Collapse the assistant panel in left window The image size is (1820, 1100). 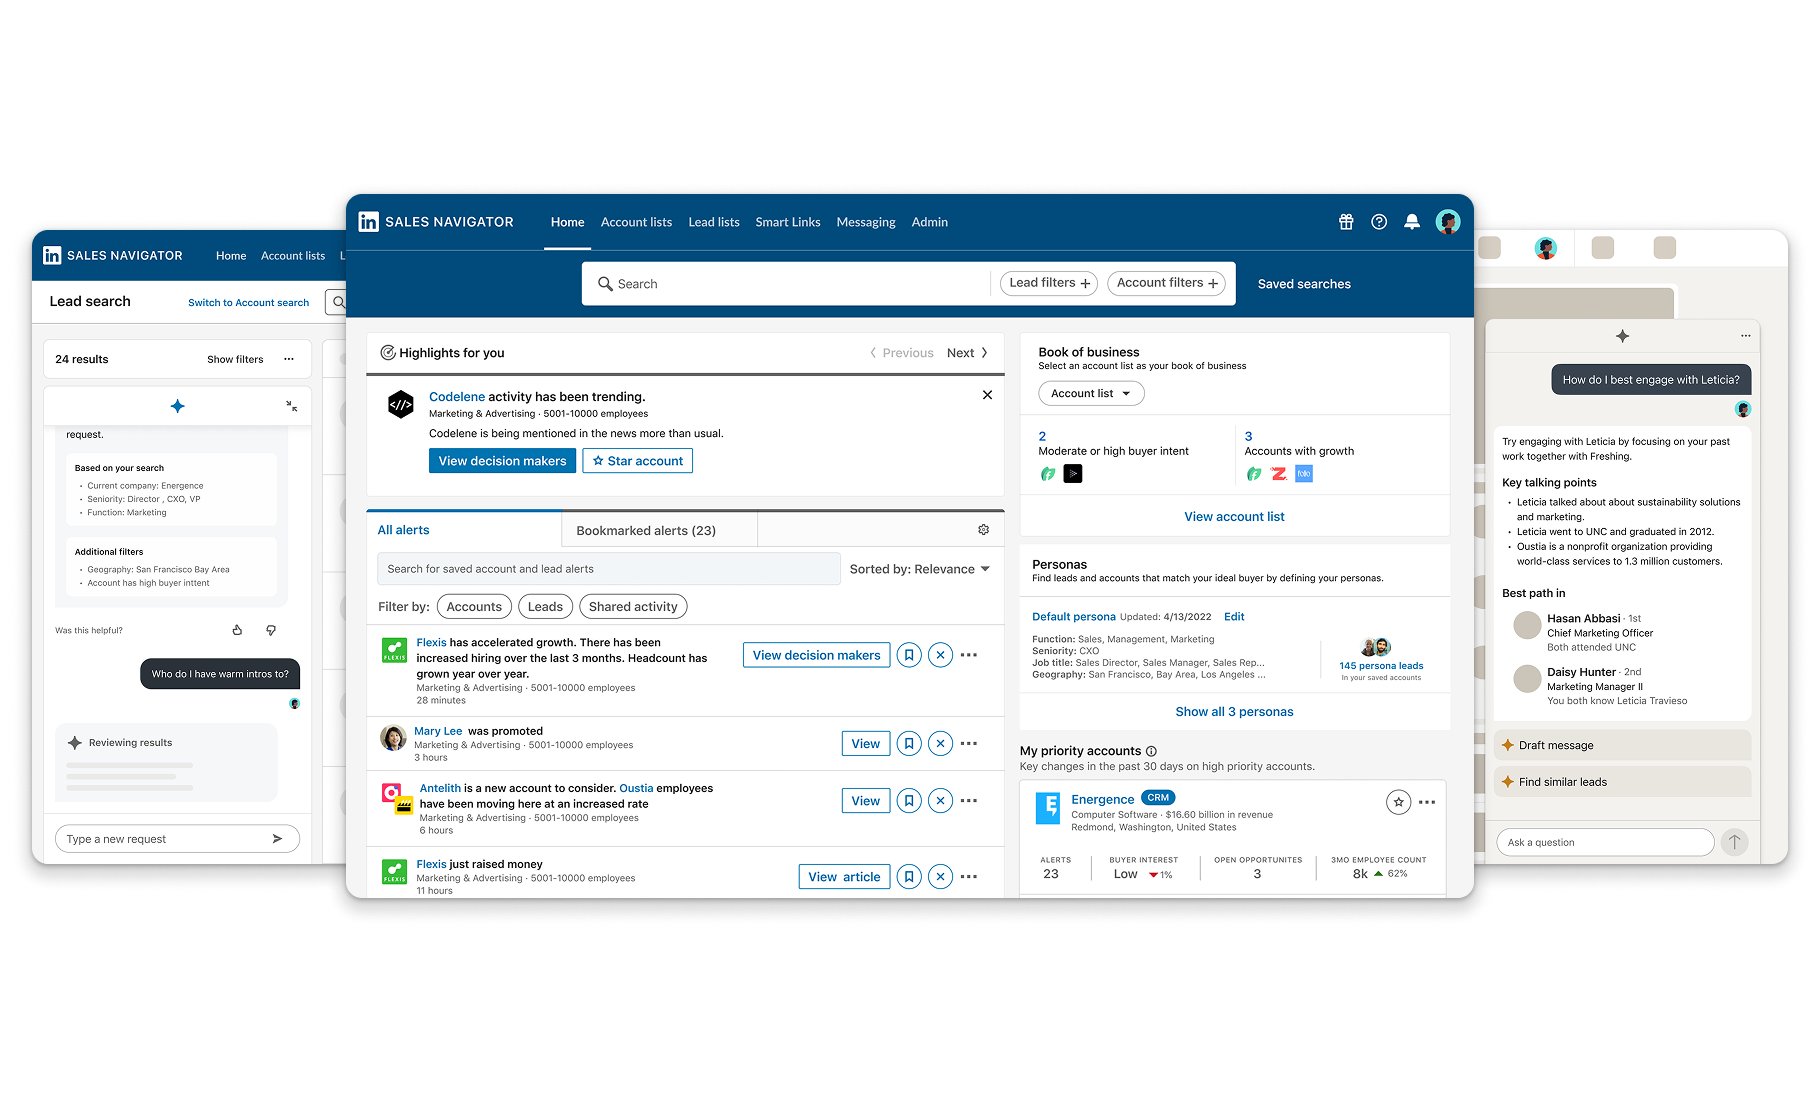pos(291,406)
